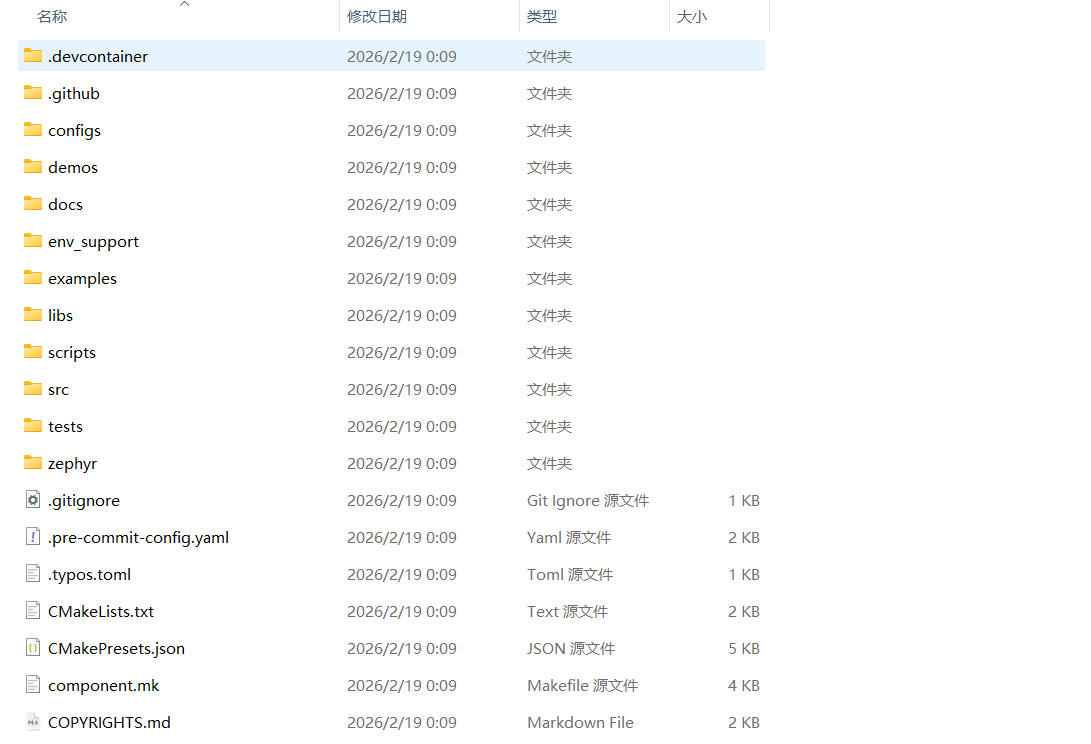Screen dimensions: 1091x744
Task: Click the .devcontainer folder icon
Action: (x=33, y=56)
